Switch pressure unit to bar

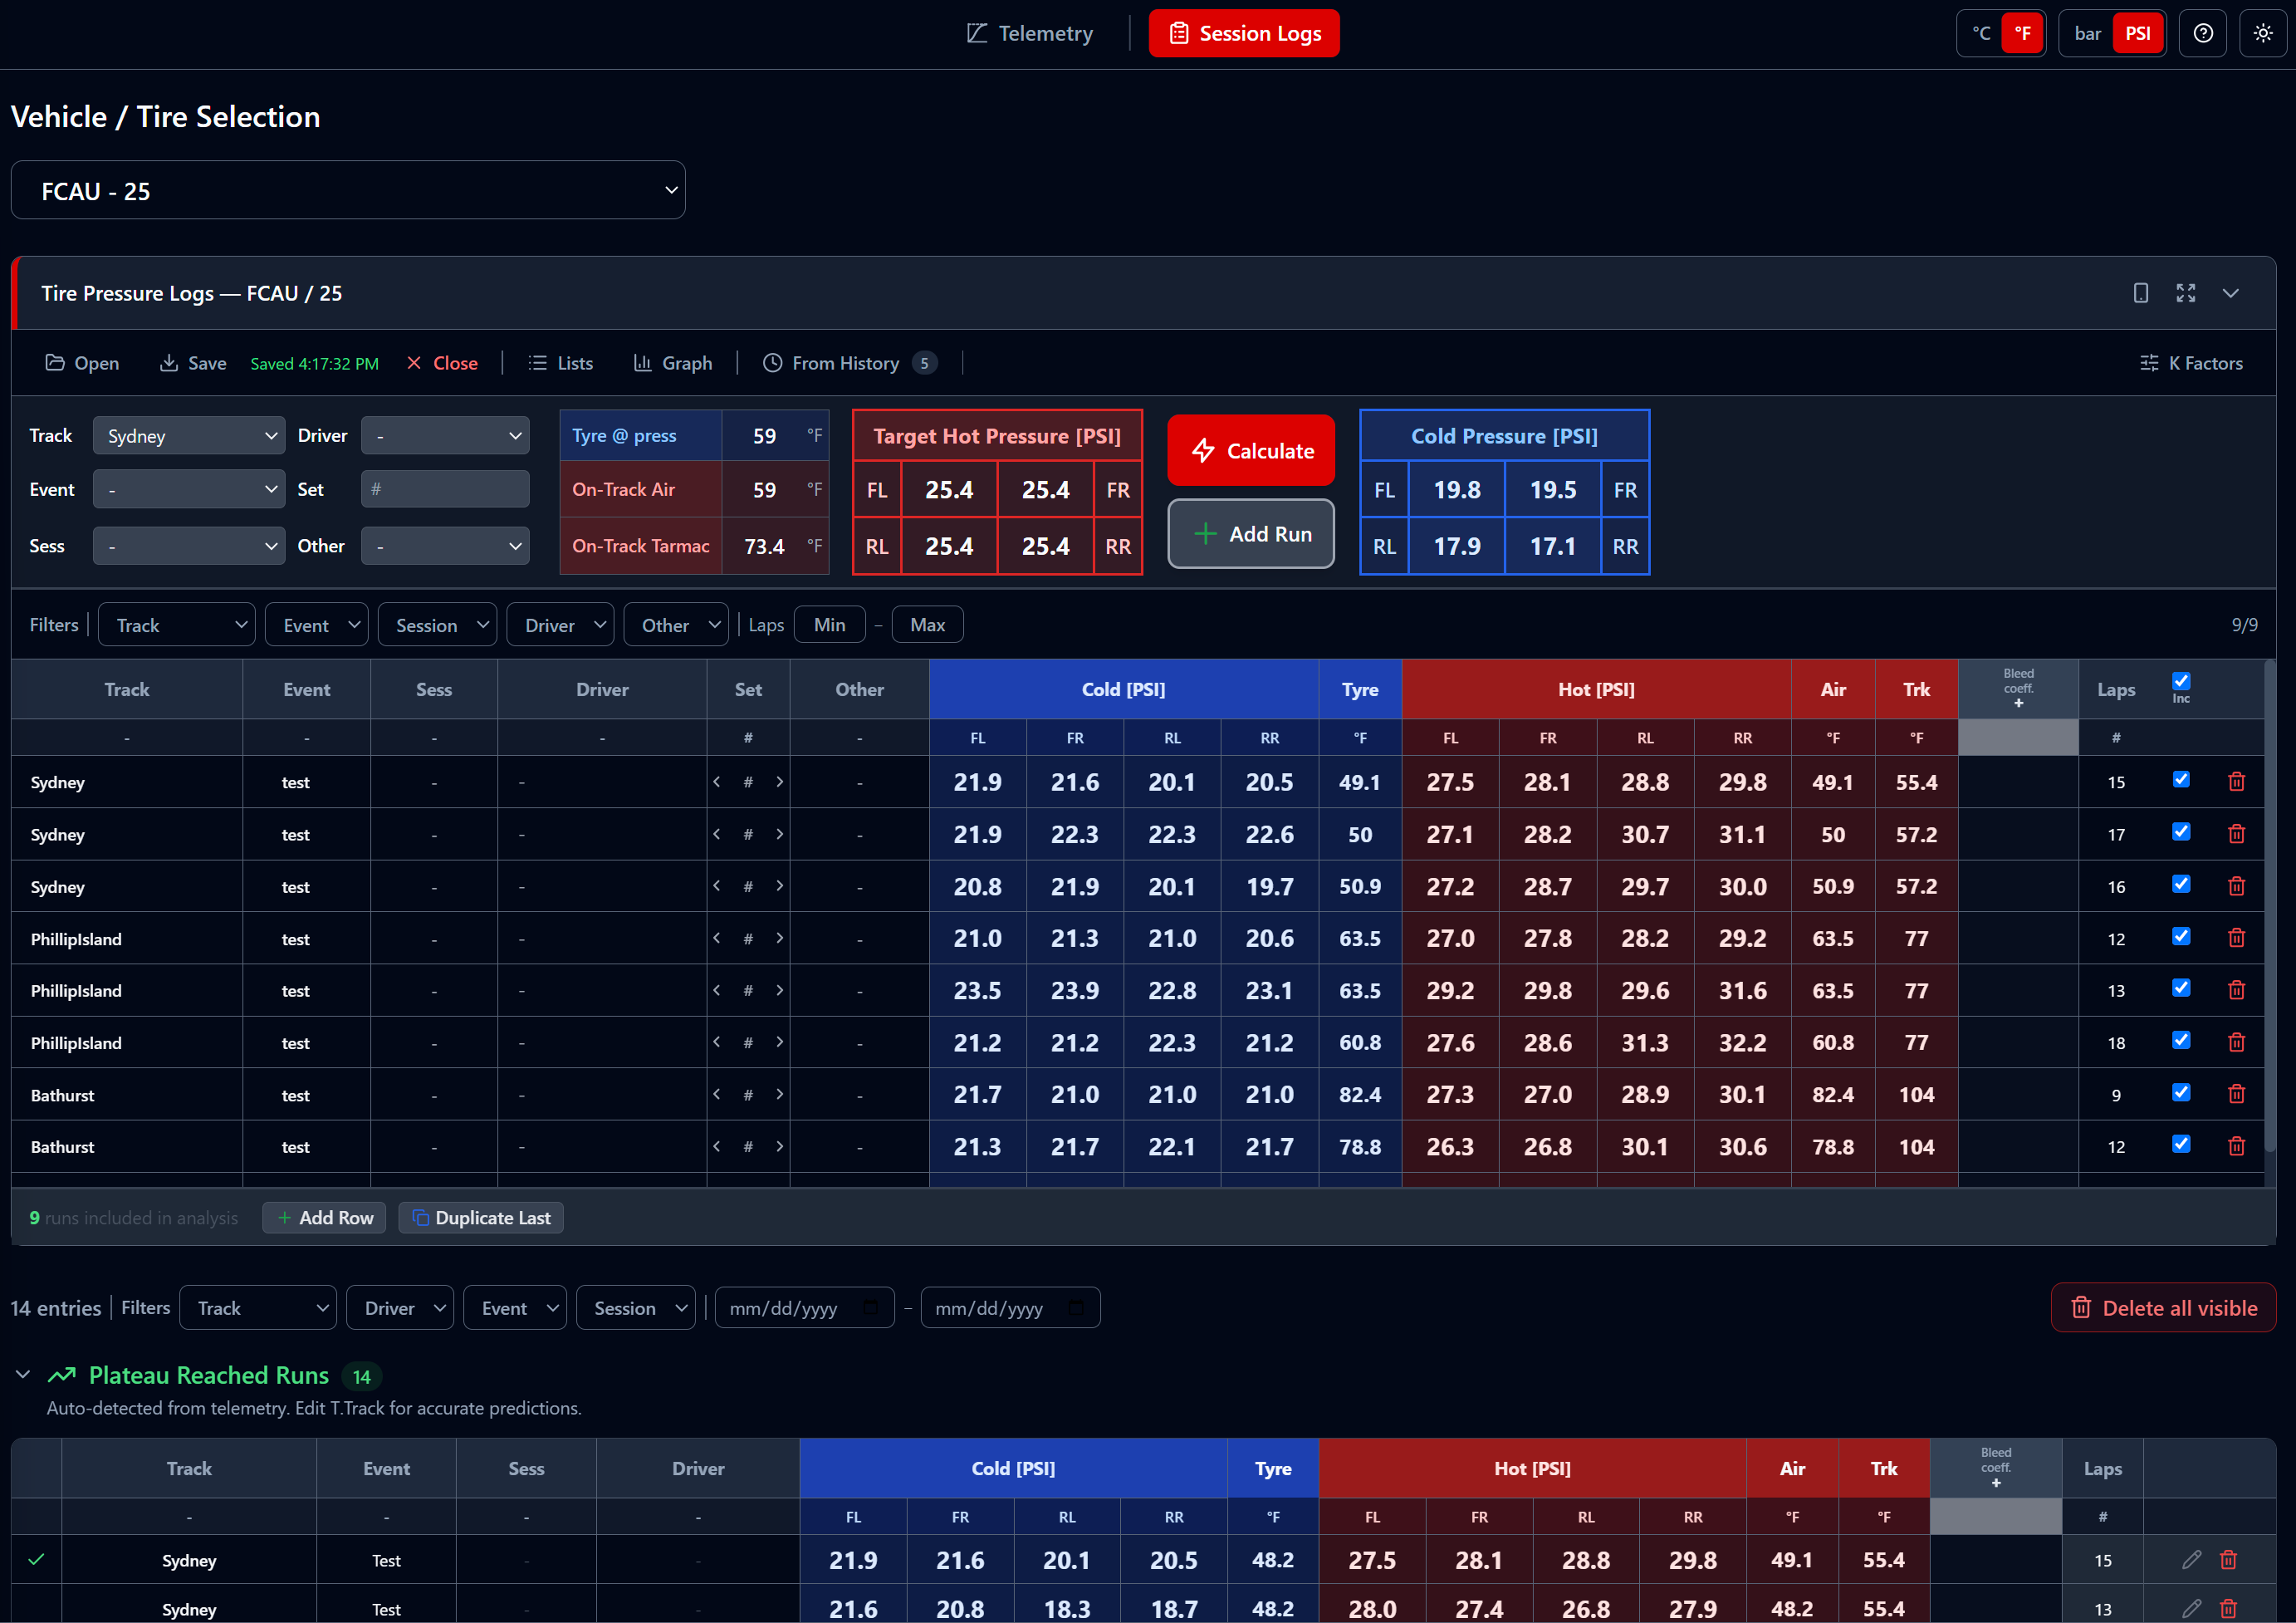pyautogui.click(x=2087, y=33)
